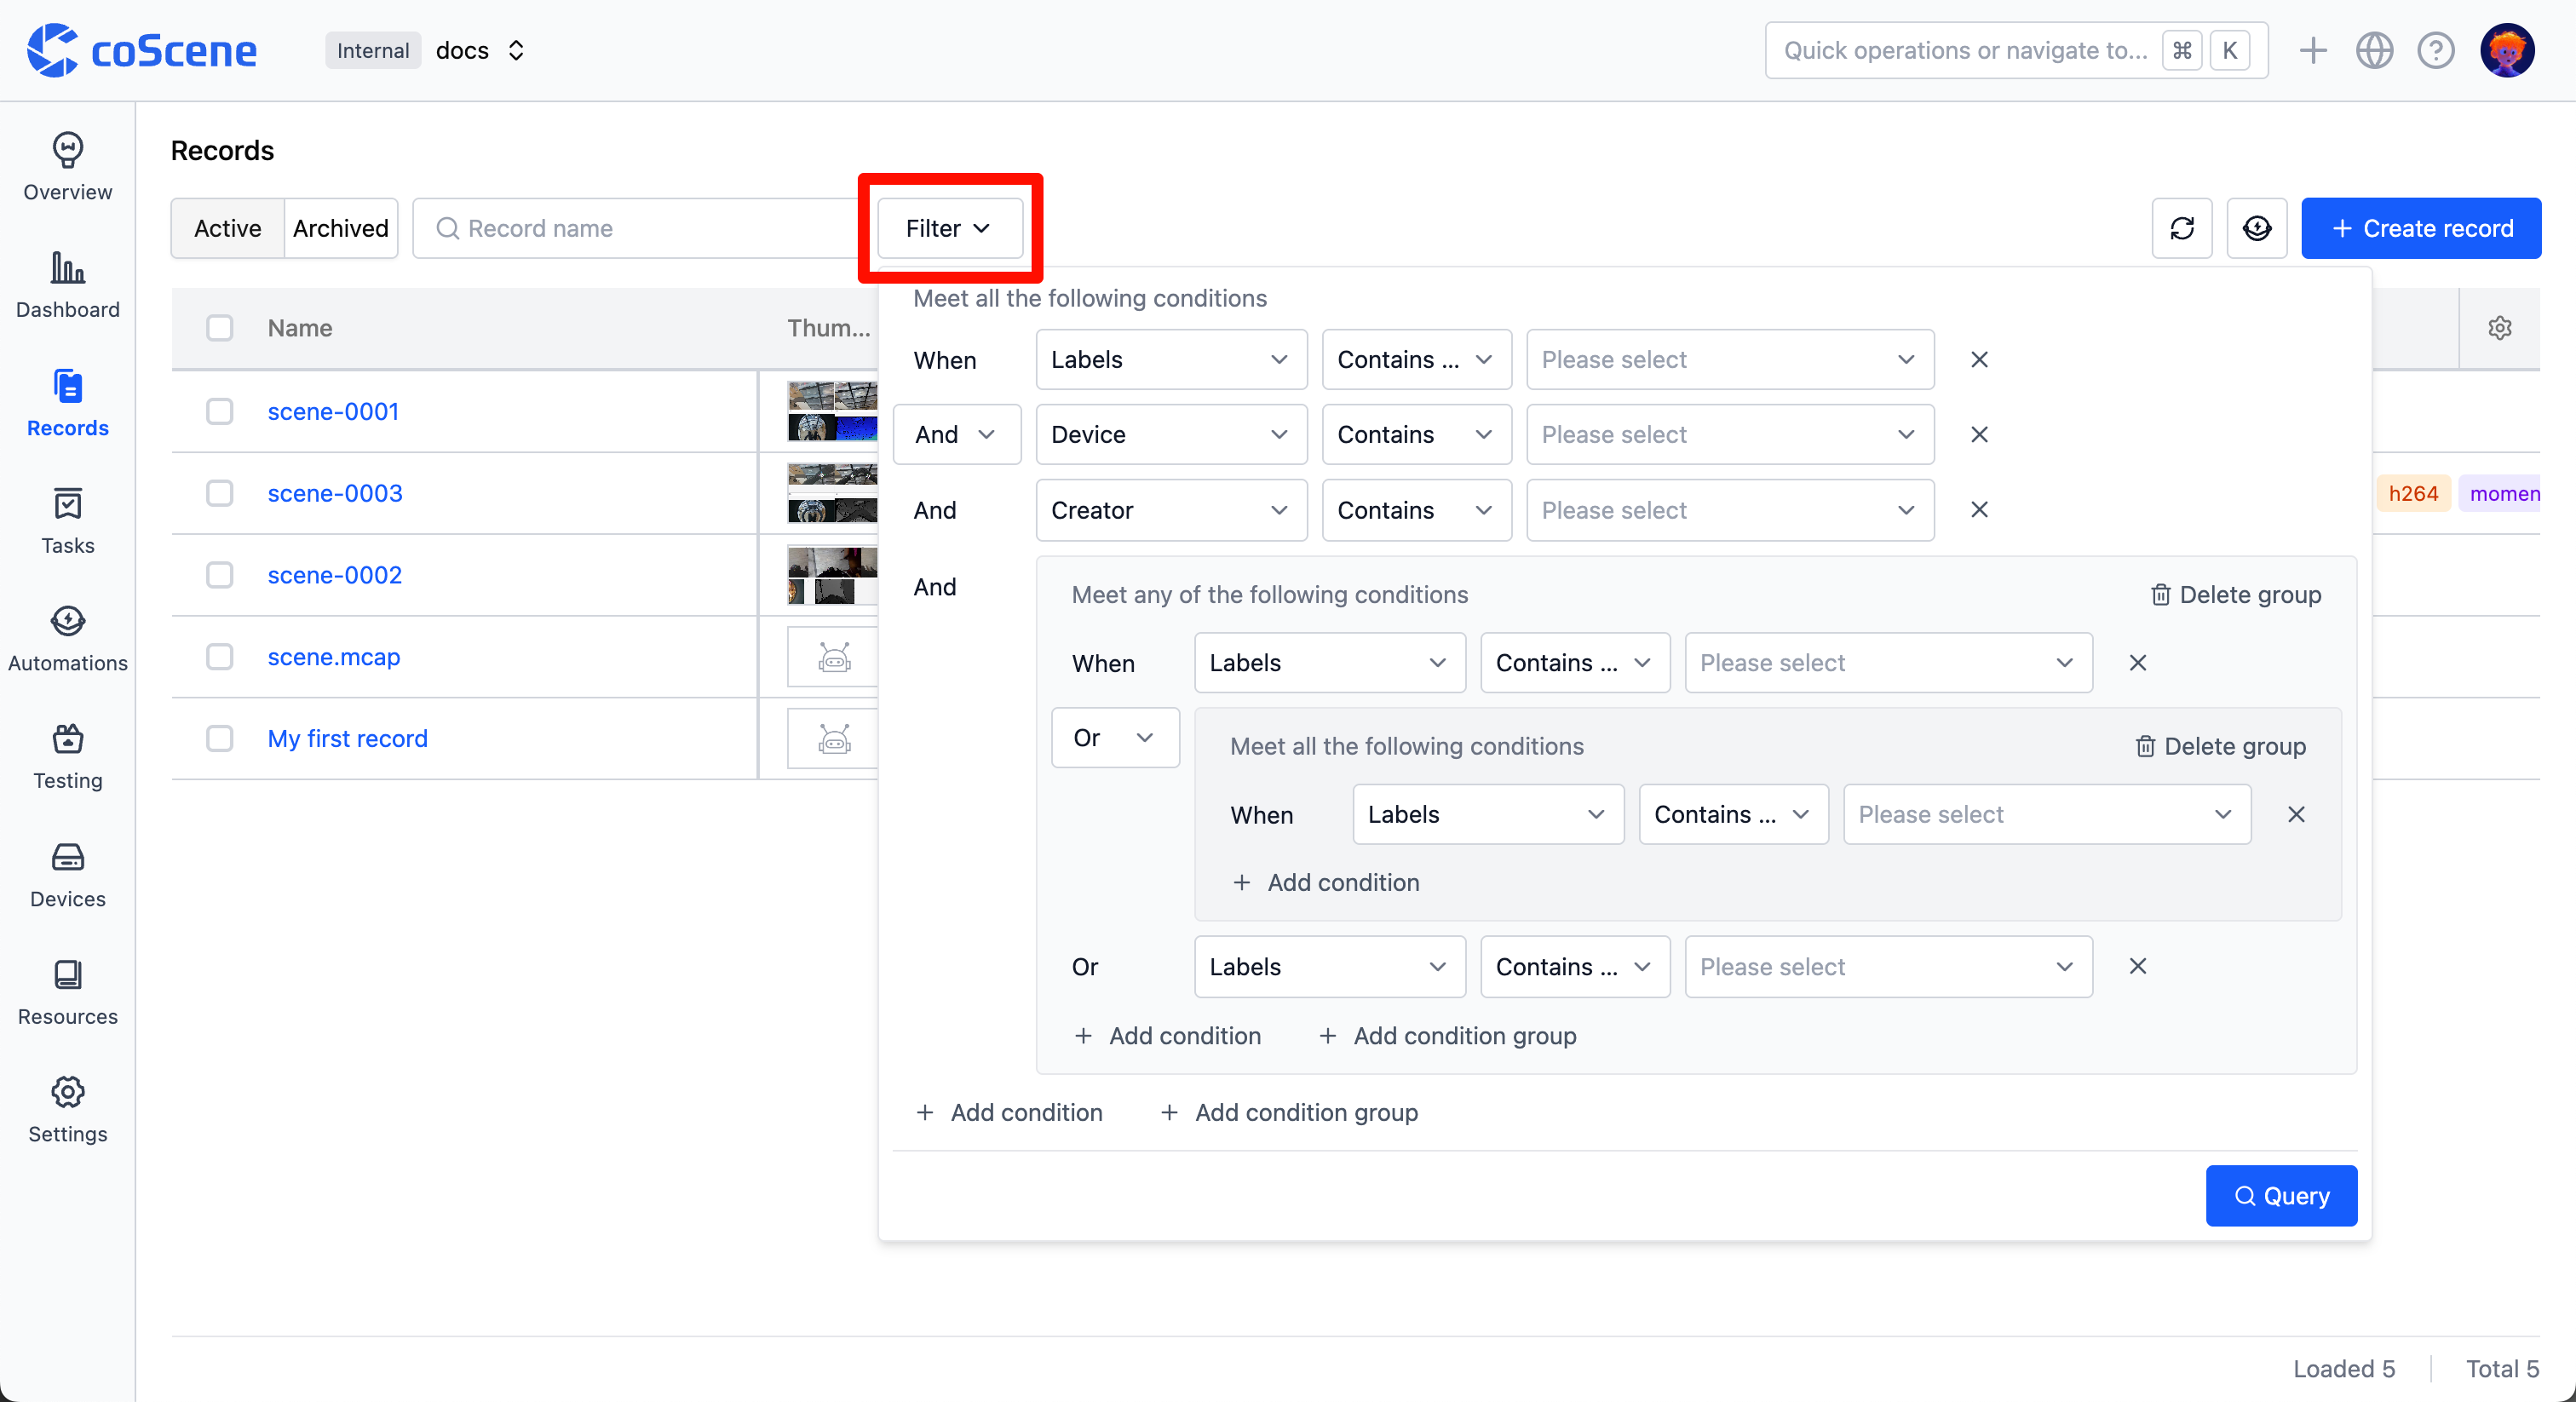Remove the Creator condition with its X control
Viewport: 2576px width, 1402px height.
click(1979, 510)
